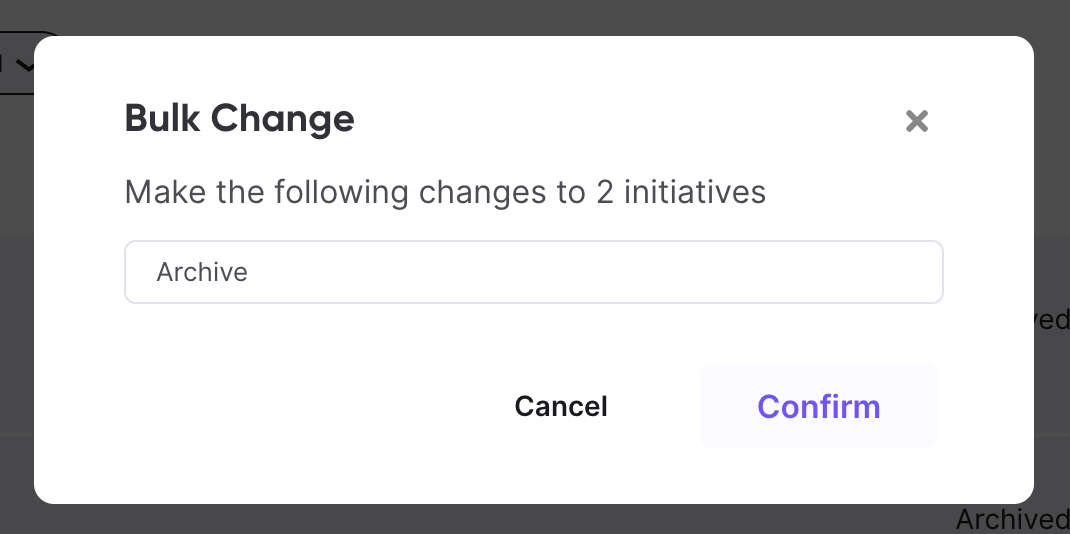The height and width of the screenshot is (534, 1070).
Task: Apply changes to 2 initiatives via Confirm
Action: click(x=818, y=406)
